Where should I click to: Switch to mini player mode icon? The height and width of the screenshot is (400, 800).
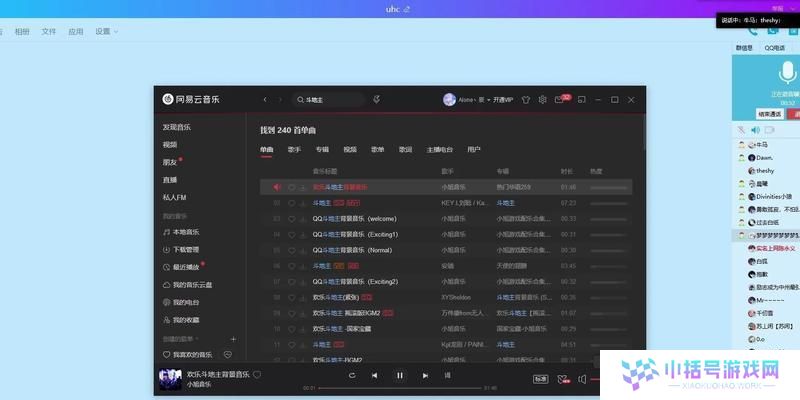click(x=581, y=99)
